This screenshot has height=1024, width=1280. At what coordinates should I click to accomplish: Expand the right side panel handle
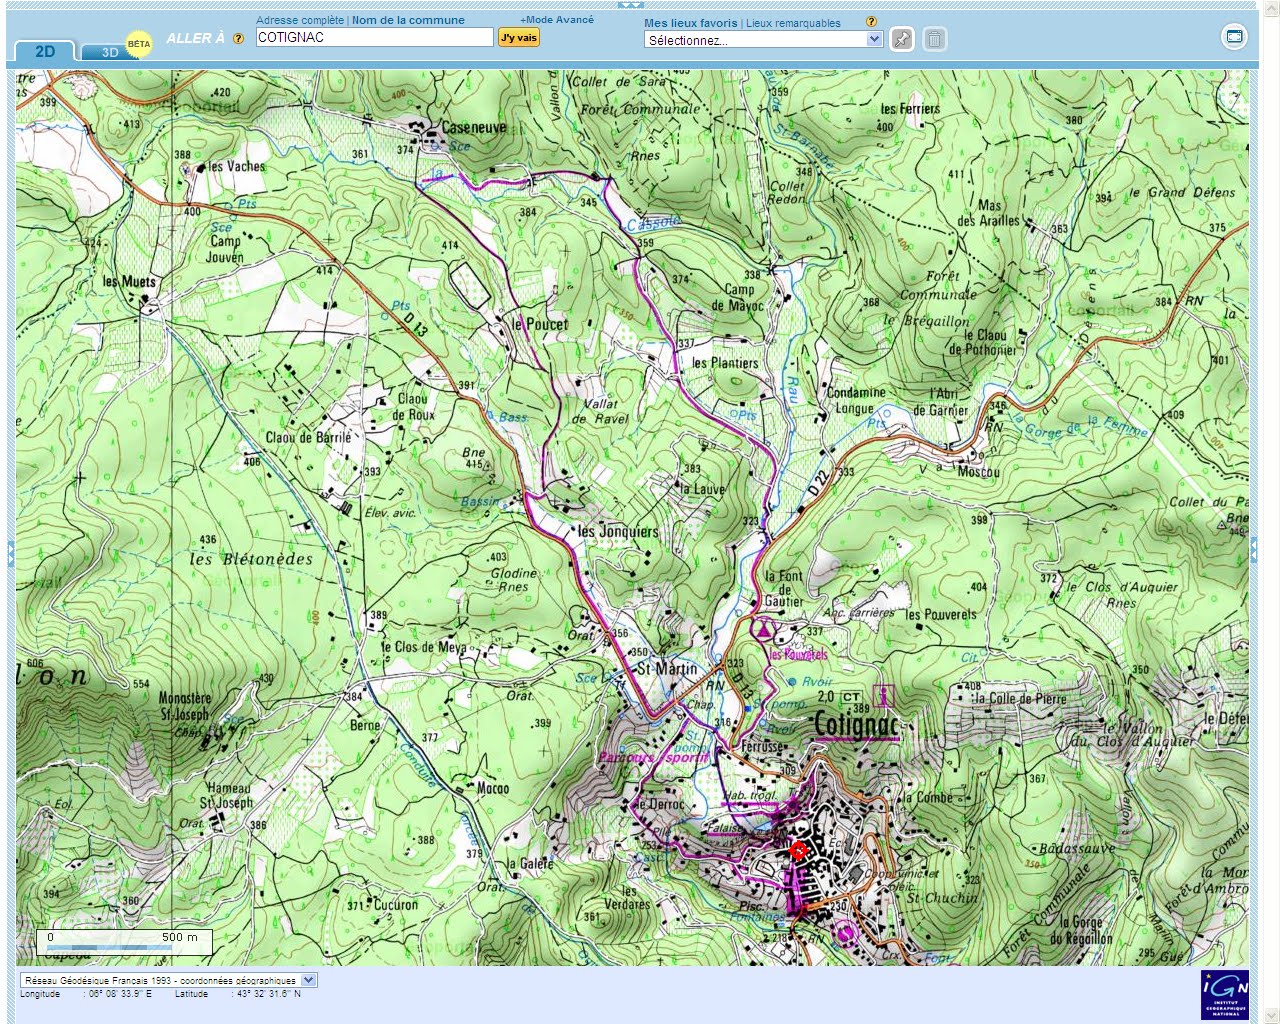pos(1254,550)
